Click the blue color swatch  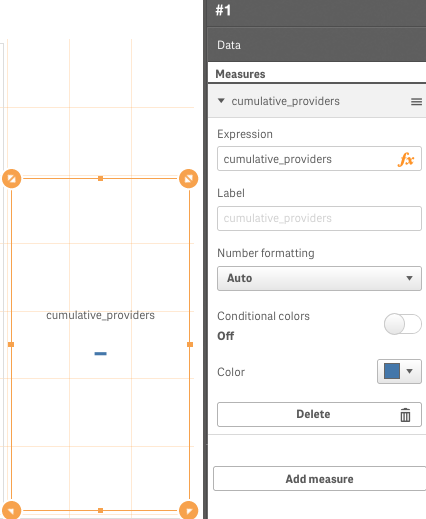392,371
